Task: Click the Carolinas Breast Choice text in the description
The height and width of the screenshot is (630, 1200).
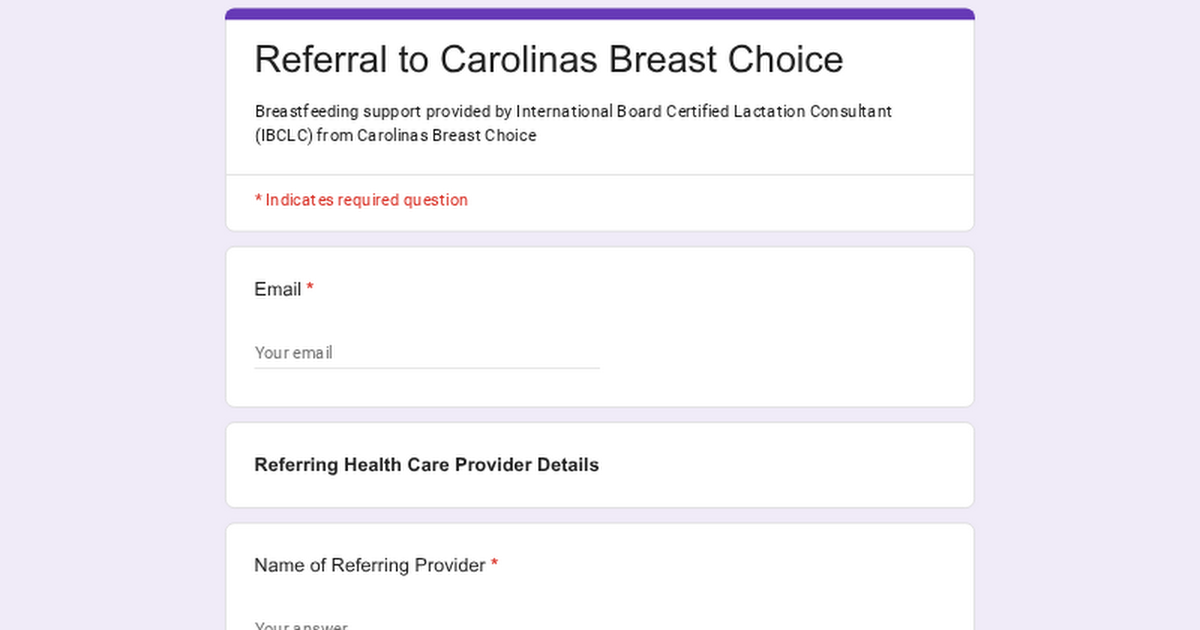Action: 447,135
